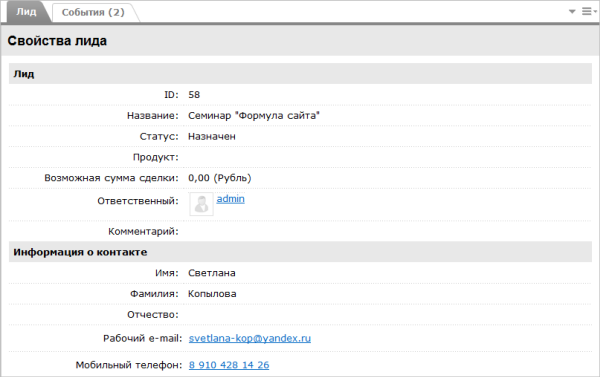Select the Лид section header
The height and width of the screenshot is (377, 600).
click(x=300, y=73)
